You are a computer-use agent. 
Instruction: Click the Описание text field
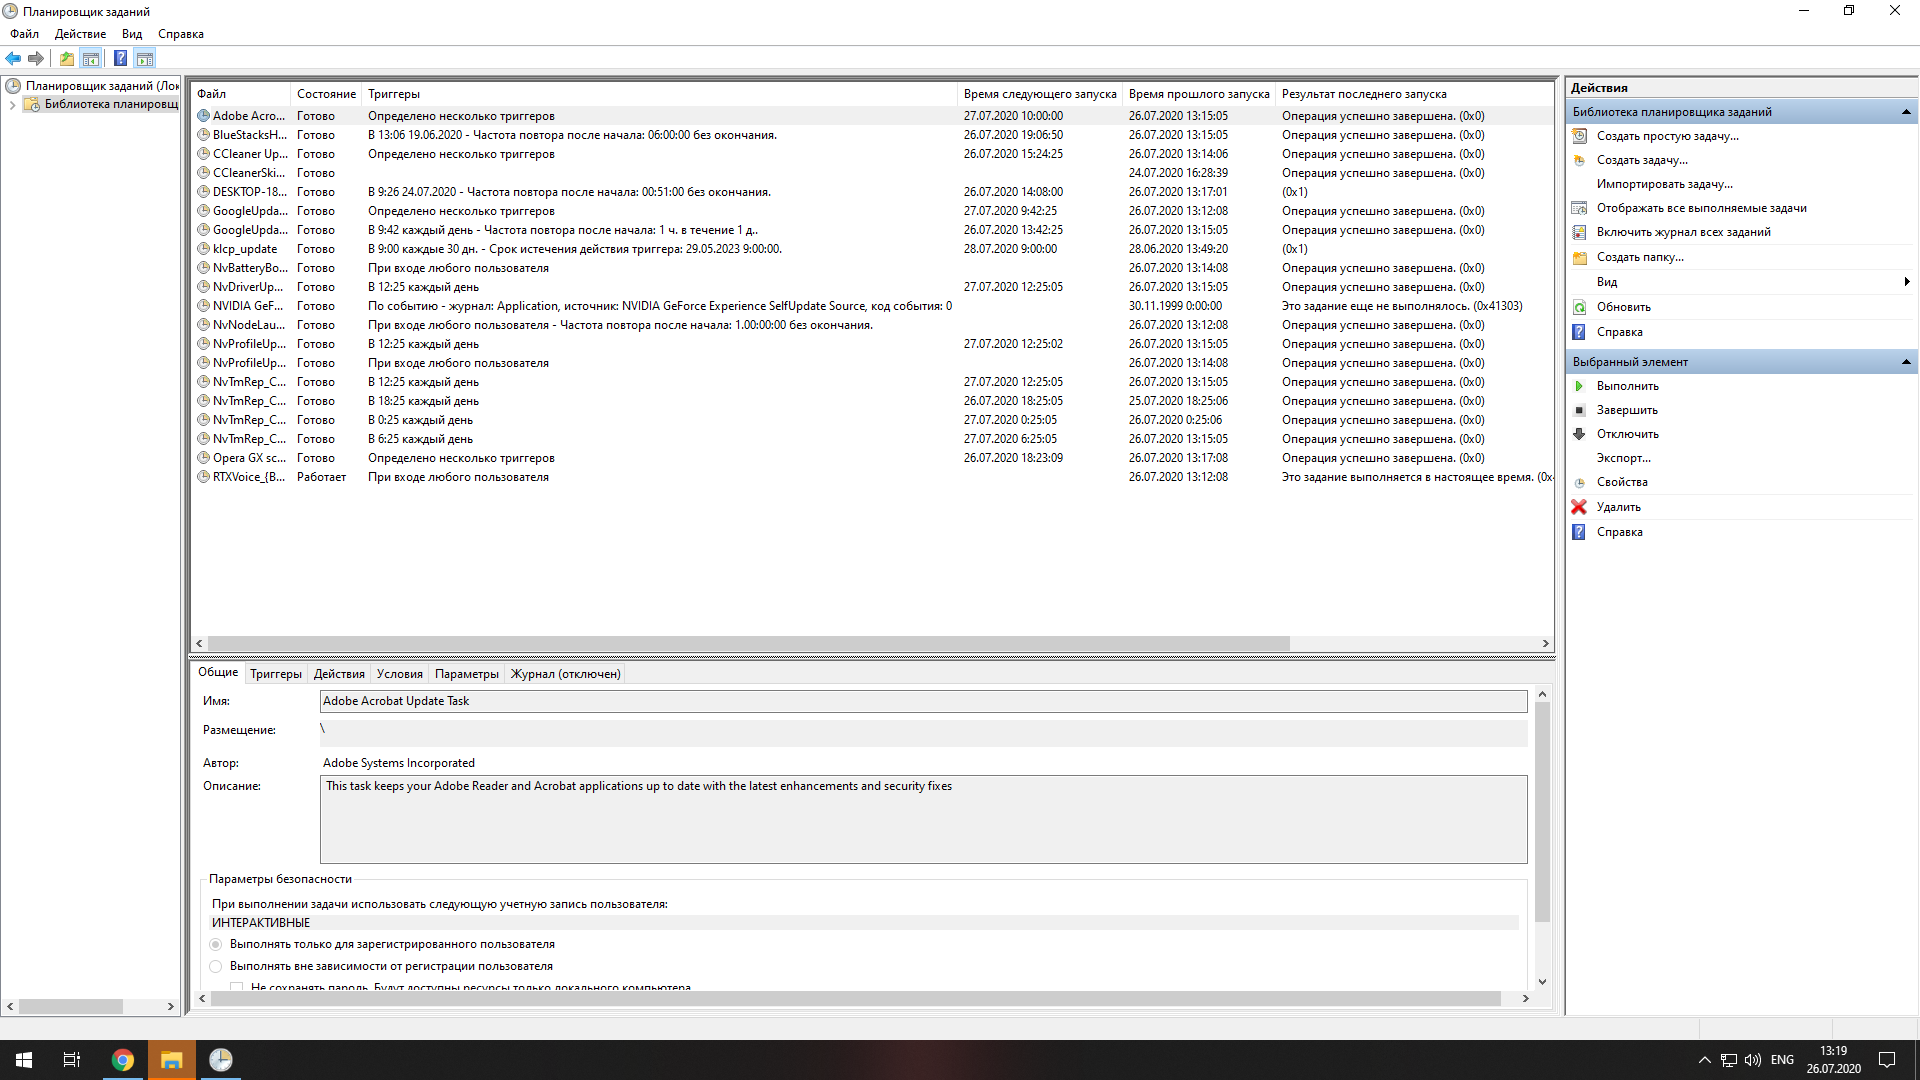click(923, 819)
